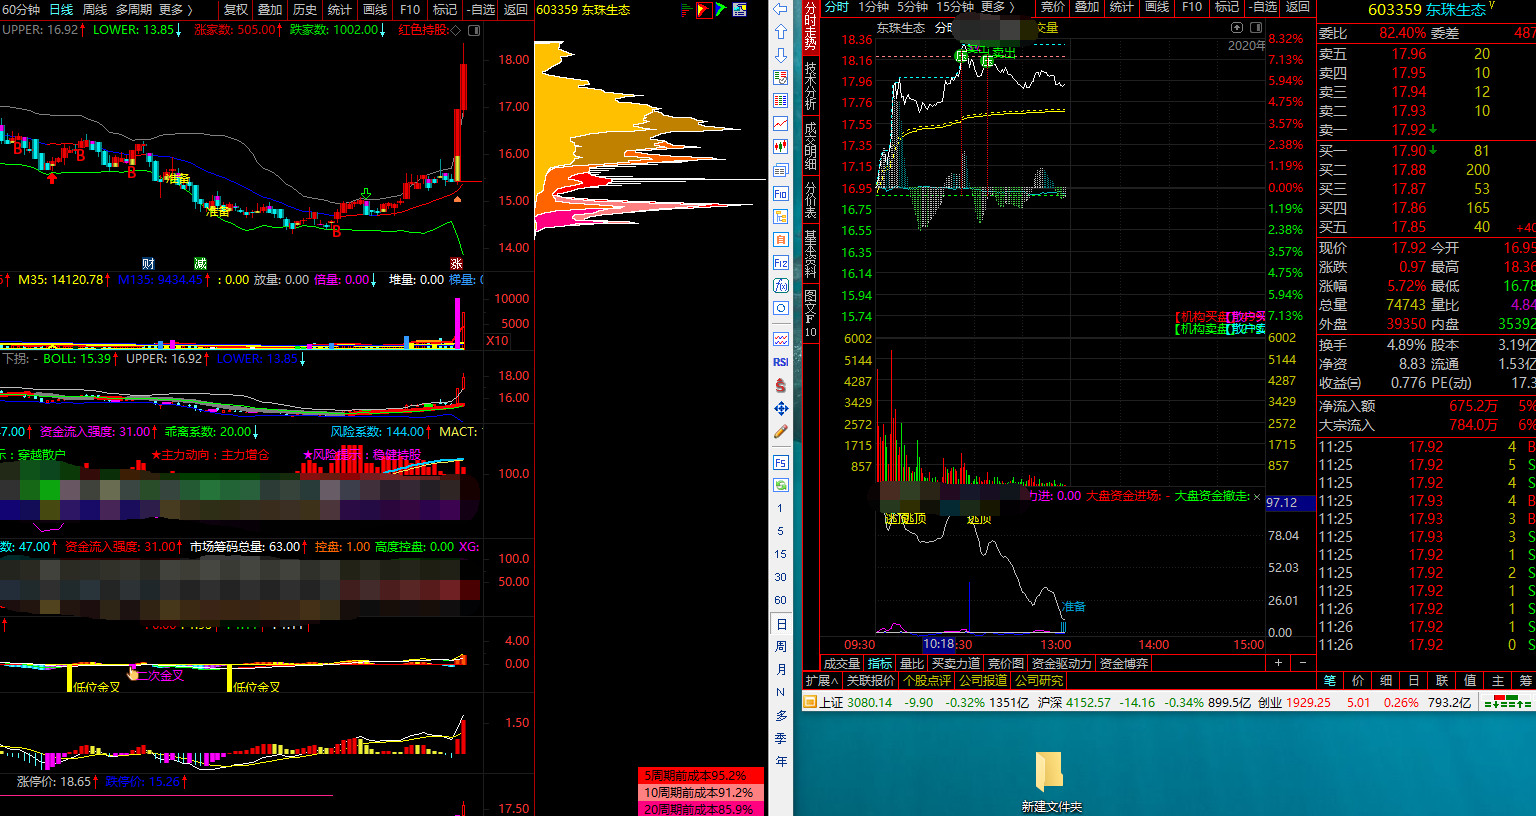Select the 买卖力道 indicator tab
This screenshot has height=816, width=1536.
955,663
